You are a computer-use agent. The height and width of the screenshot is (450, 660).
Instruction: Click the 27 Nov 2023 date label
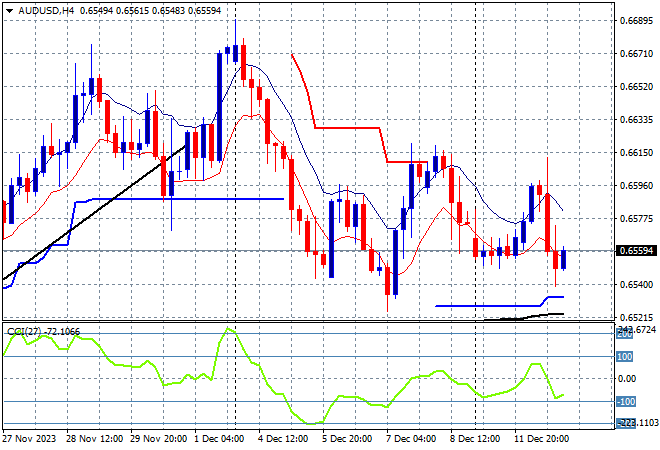point(31,438)
